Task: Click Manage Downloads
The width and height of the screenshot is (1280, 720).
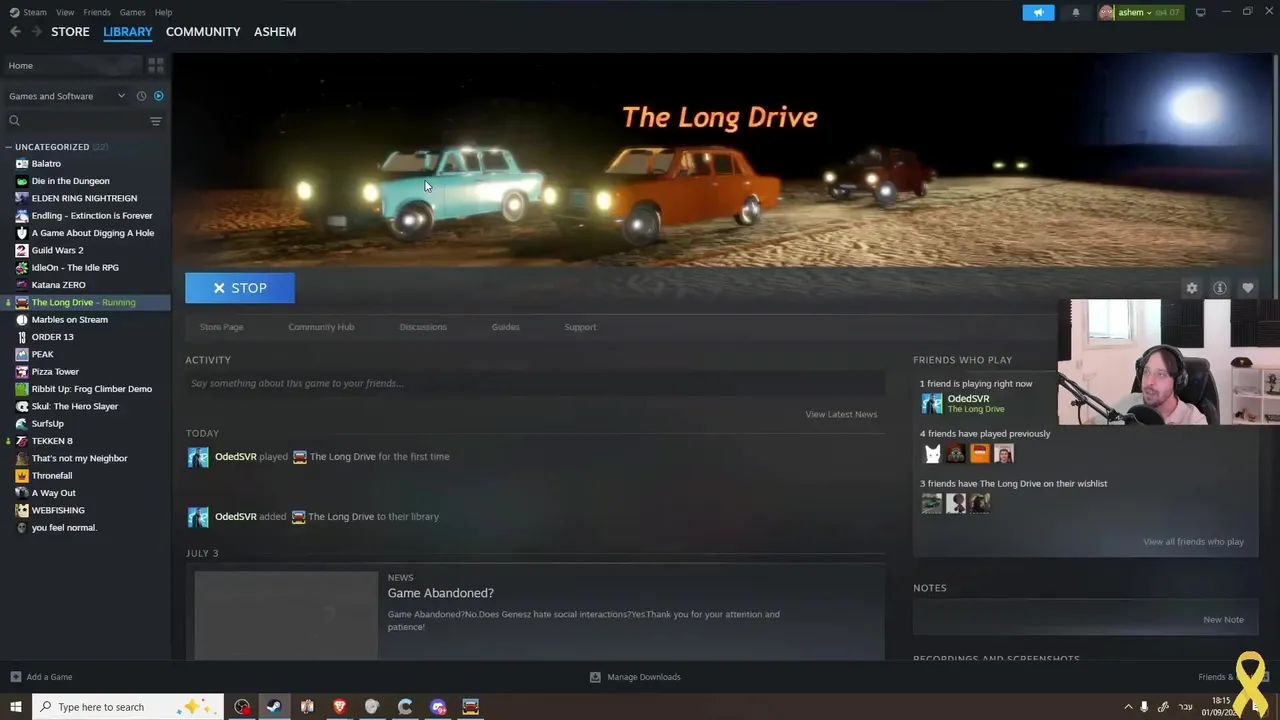Action: click(643, 677)
